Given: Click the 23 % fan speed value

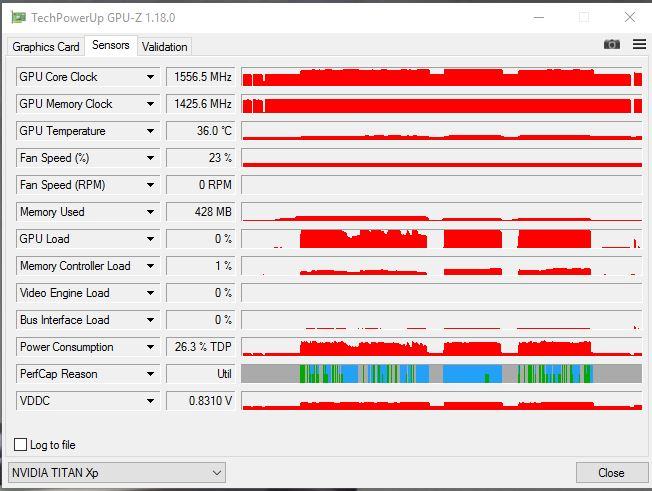Looking at the screenshot, I should pos(200,158).
